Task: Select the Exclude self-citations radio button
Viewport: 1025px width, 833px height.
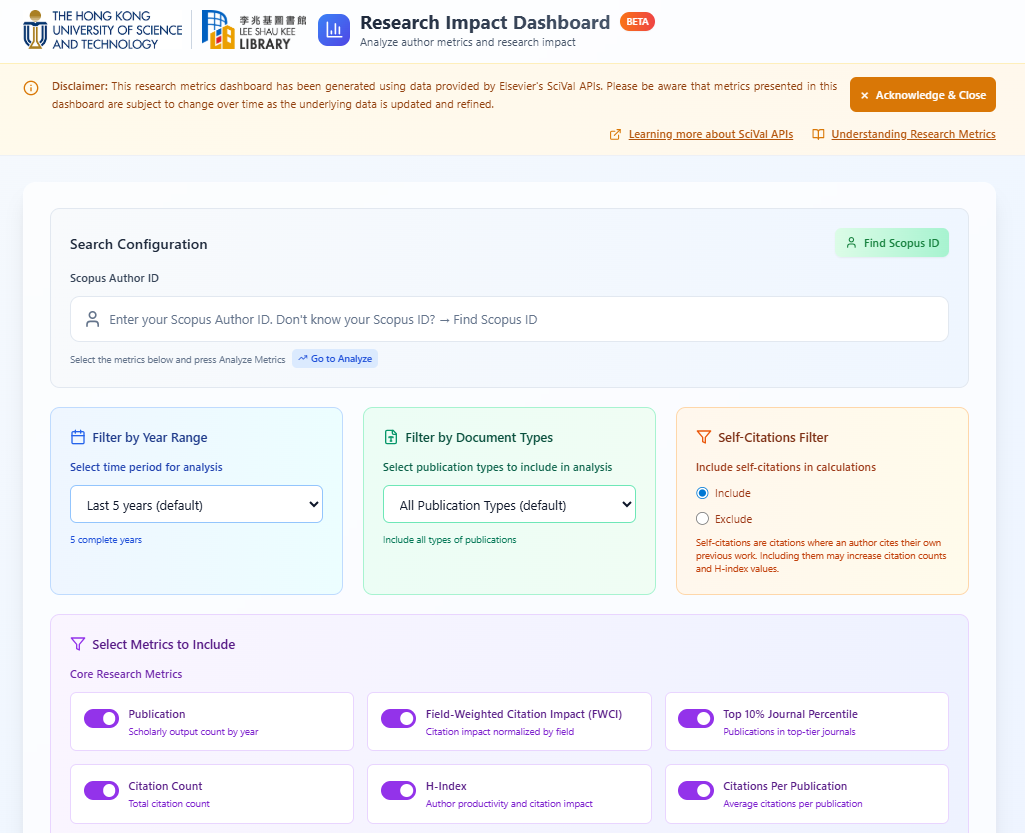Action: (702, 519)
